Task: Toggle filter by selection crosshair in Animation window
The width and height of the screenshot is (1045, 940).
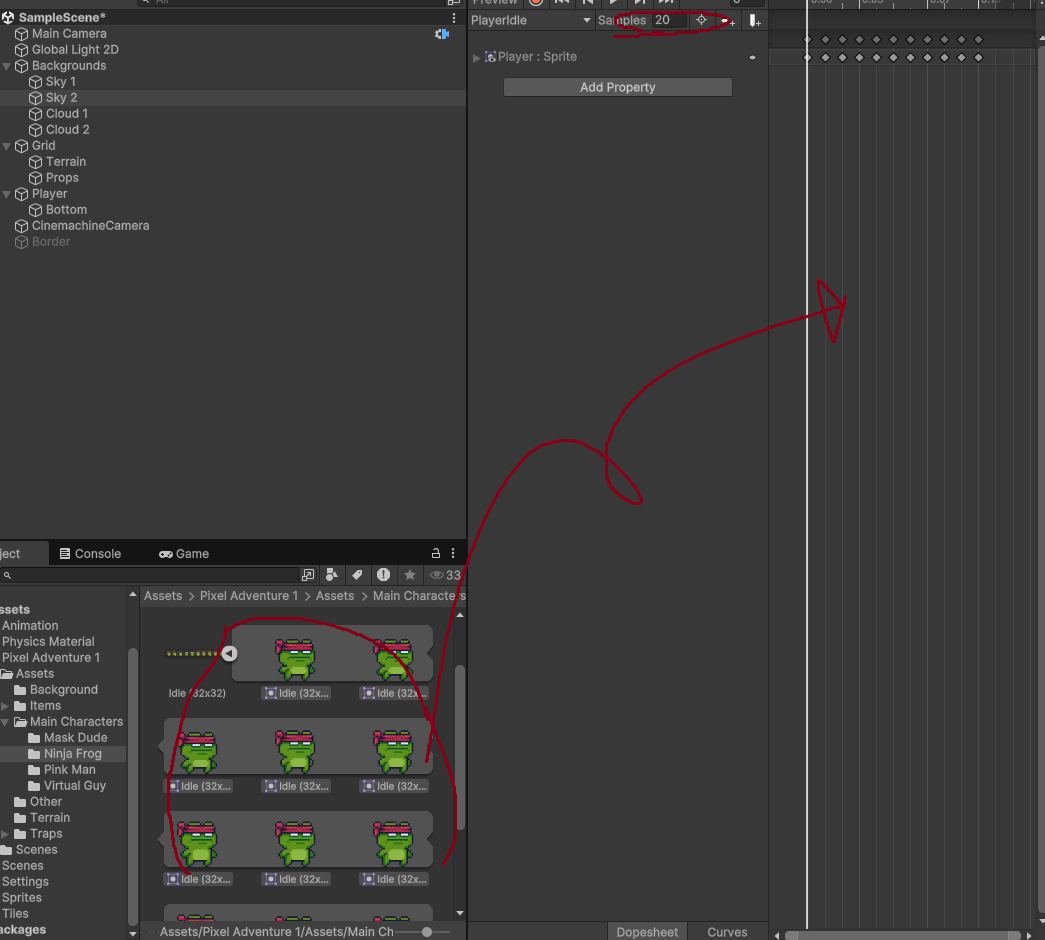Action: click(x=701, y=20)
